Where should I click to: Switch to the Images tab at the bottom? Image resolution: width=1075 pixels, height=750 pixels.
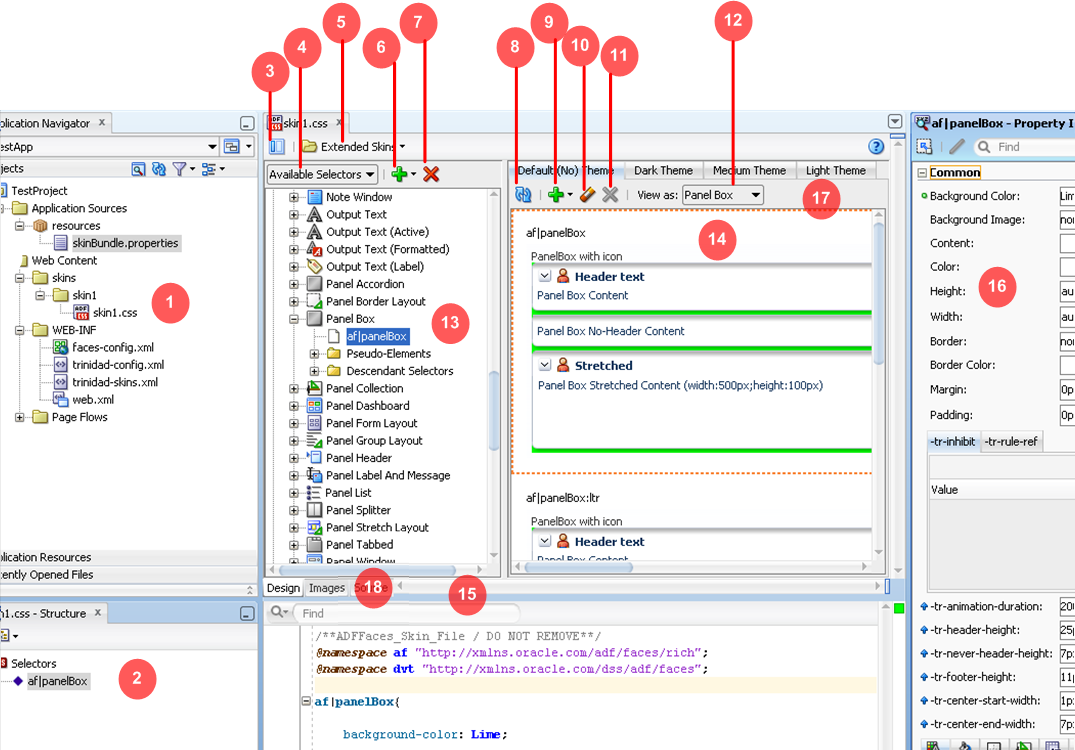[x=327, y=588]
